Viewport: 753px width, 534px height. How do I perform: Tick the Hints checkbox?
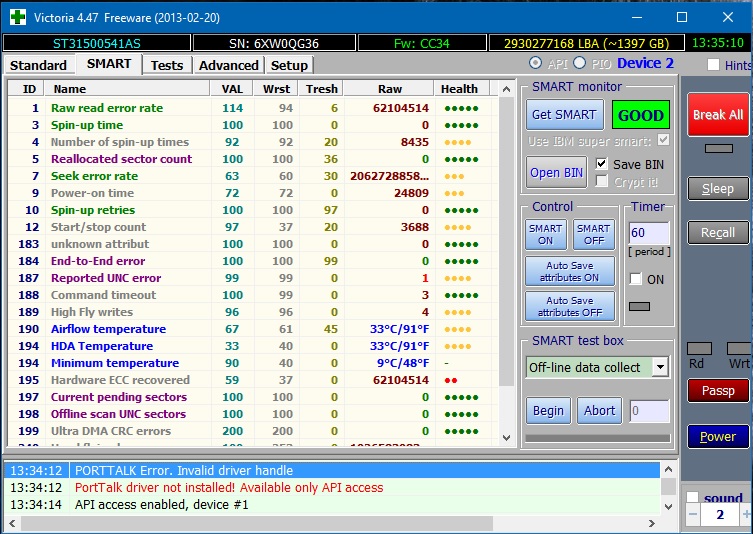pyautogui.click(x=713, y=65)
